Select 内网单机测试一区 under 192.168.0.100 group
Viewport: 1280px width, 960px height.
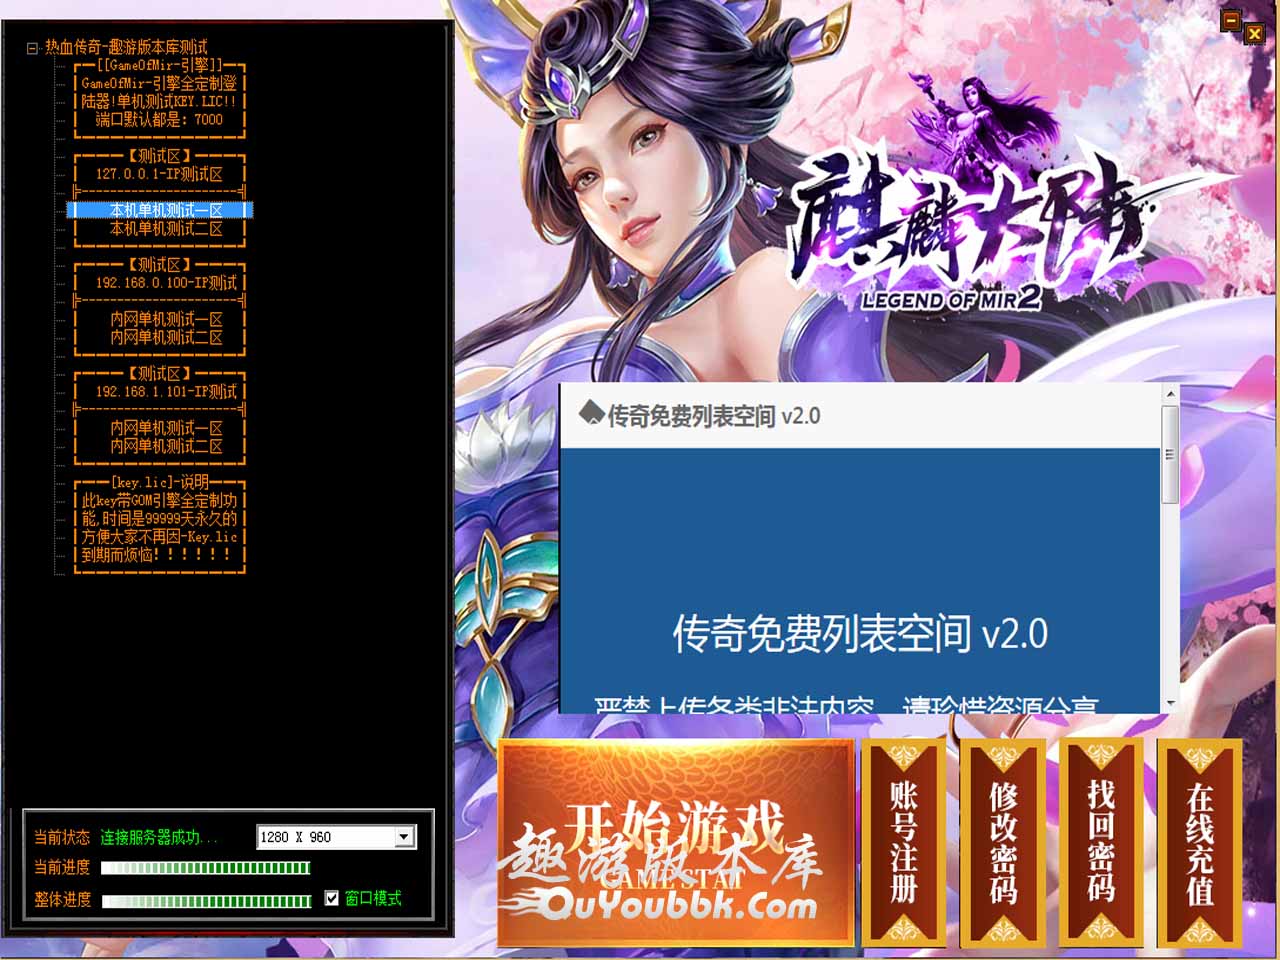[x=160, y=319]
